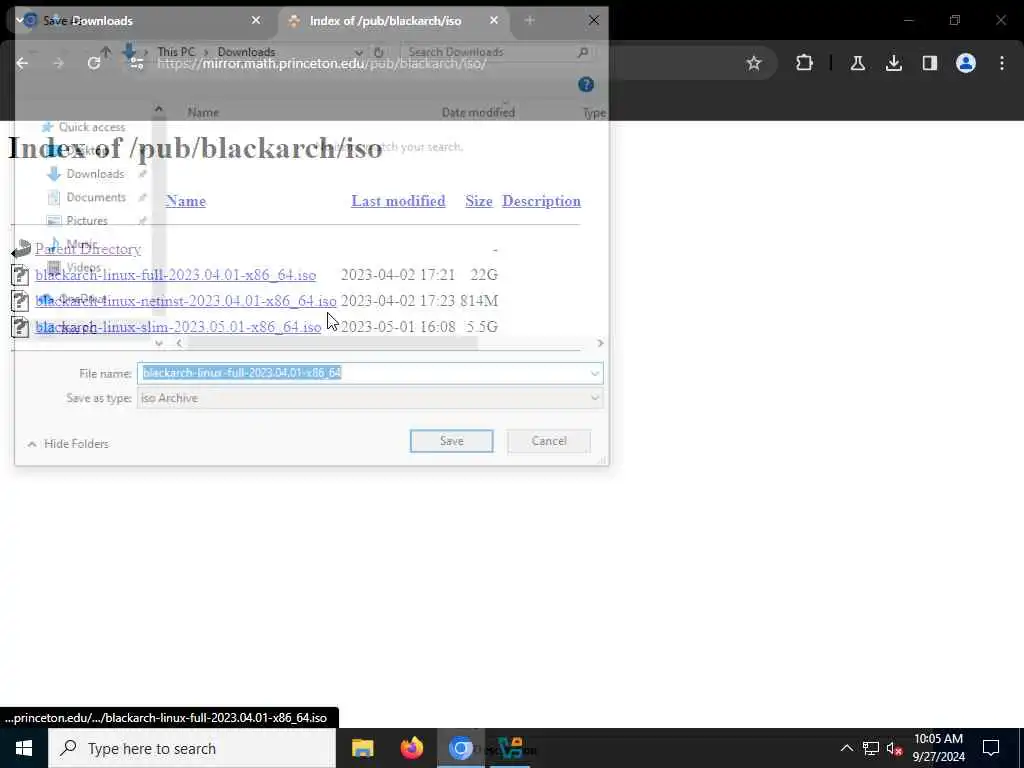Screen dimensions: 1024x768
Task: Select Documents folder in dialog sidebar
Action: click(x=96, y=197)
